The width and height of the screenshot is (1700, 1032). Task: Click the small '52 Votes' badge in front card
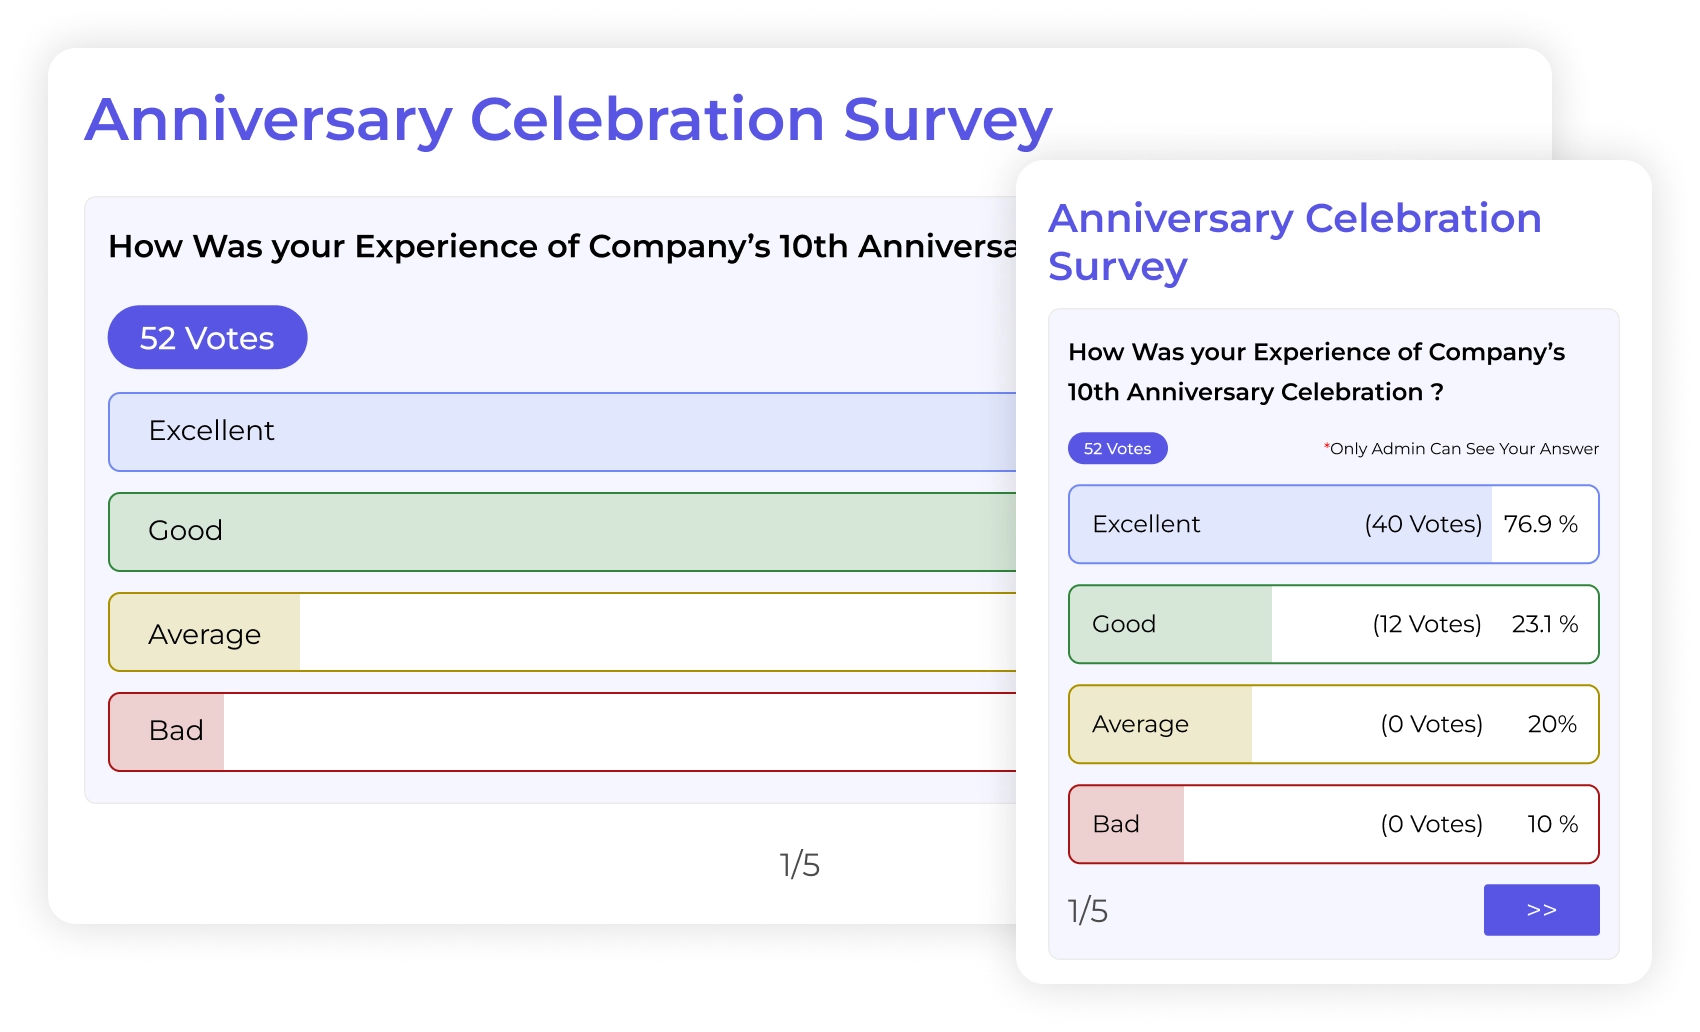[x=1117, y=449]
